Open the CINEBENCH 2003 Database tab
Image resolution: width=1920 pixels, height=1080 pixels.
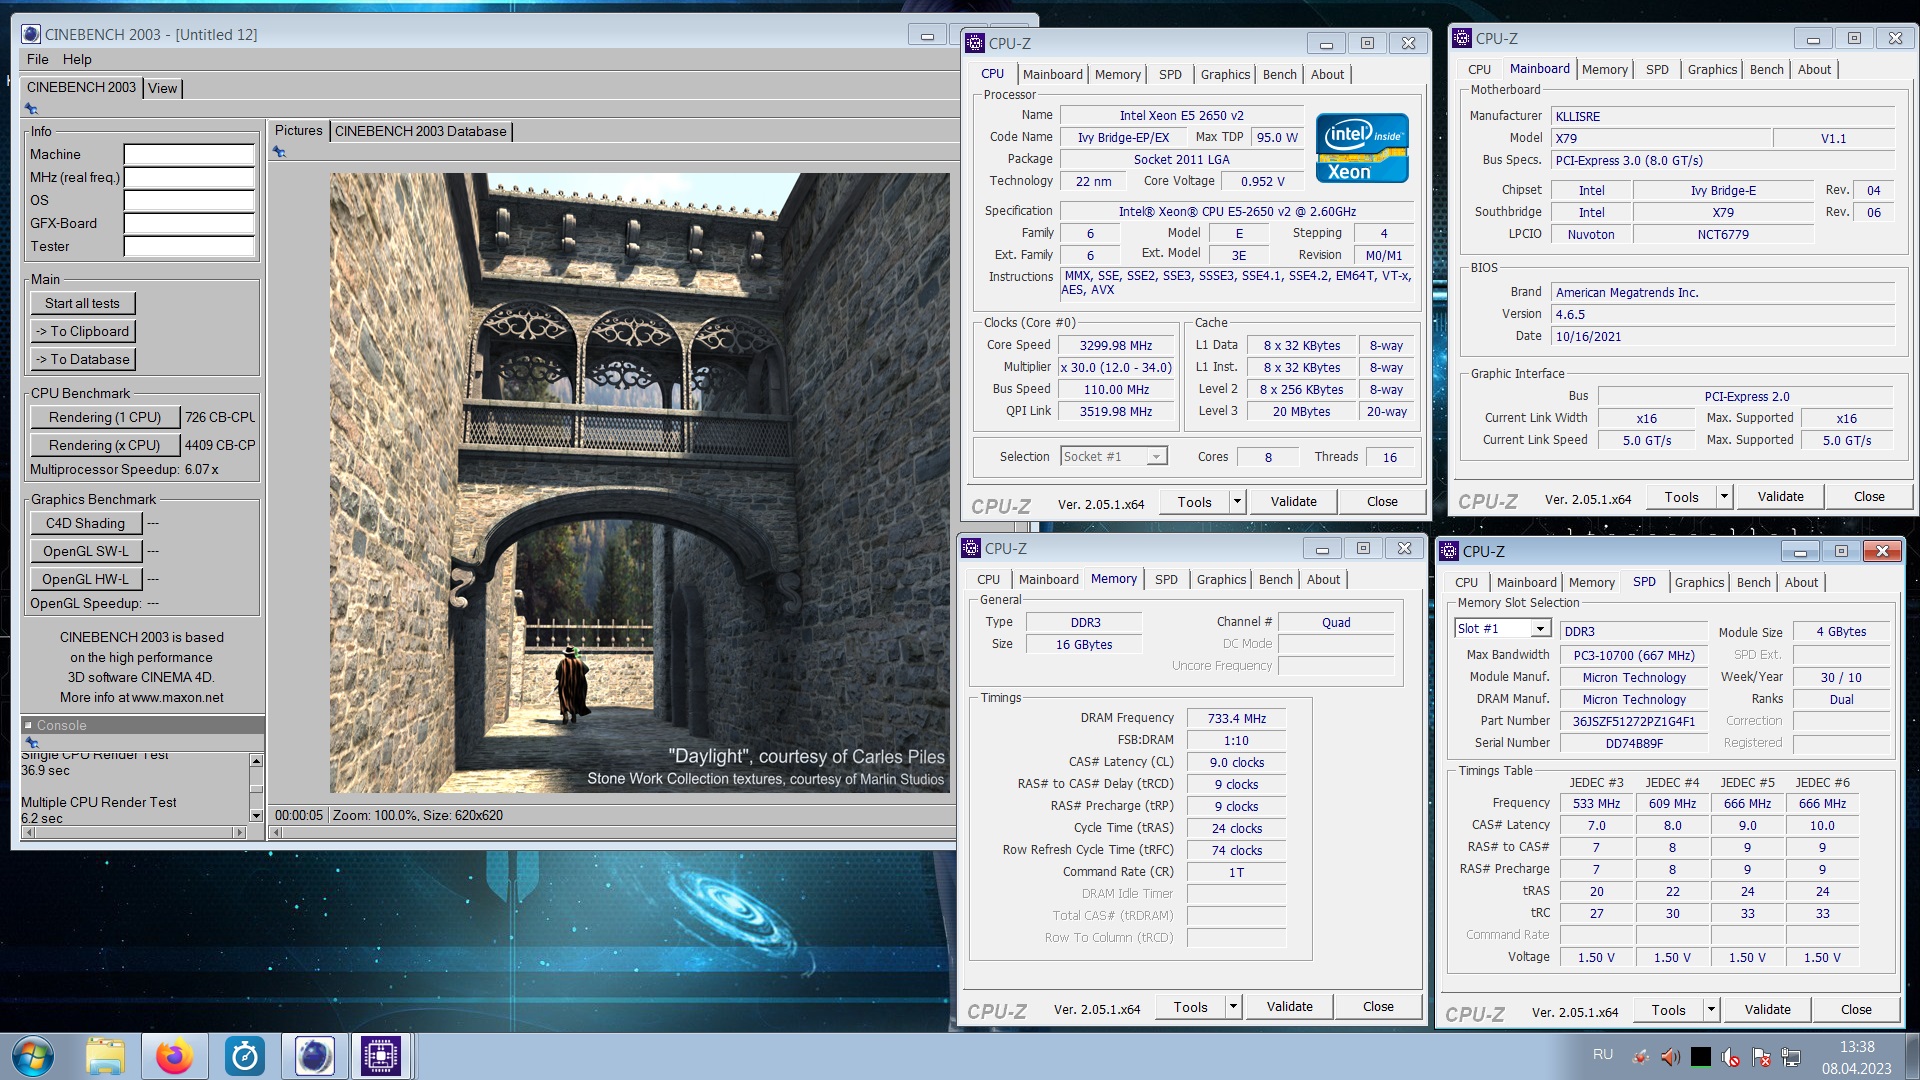click(421, 131)
